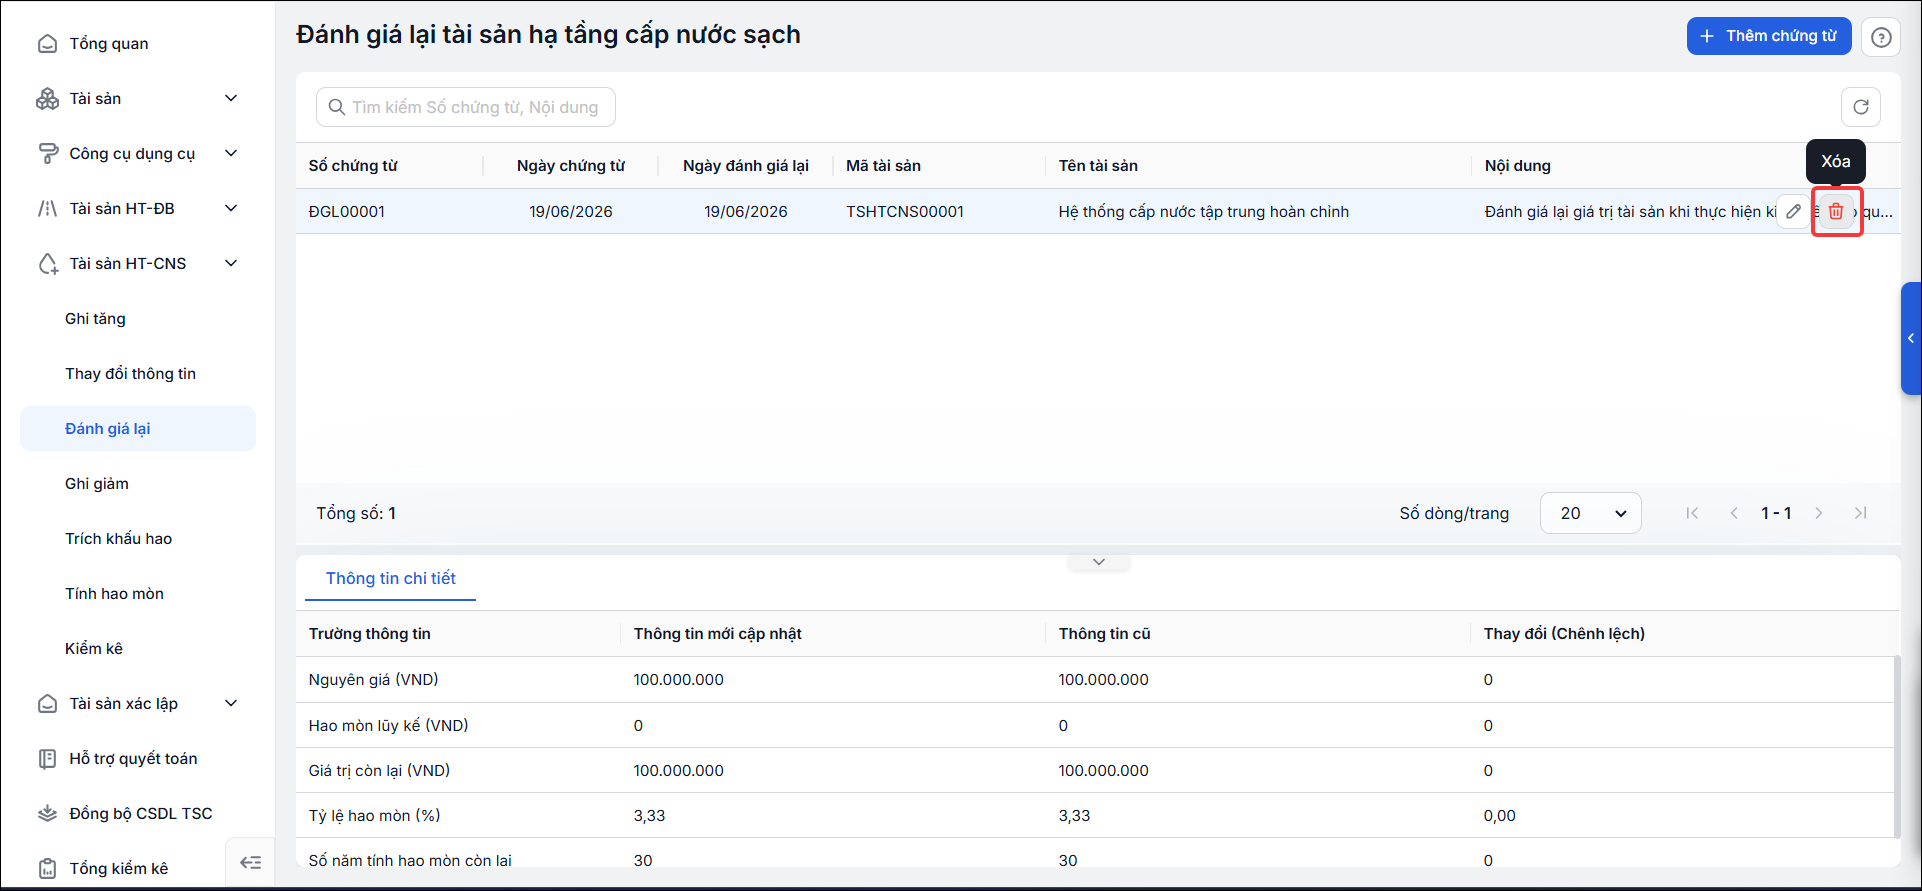Collapse the sidebar with the arrow icon
This screenshot has width=1922, height=891.
[250, 862]
